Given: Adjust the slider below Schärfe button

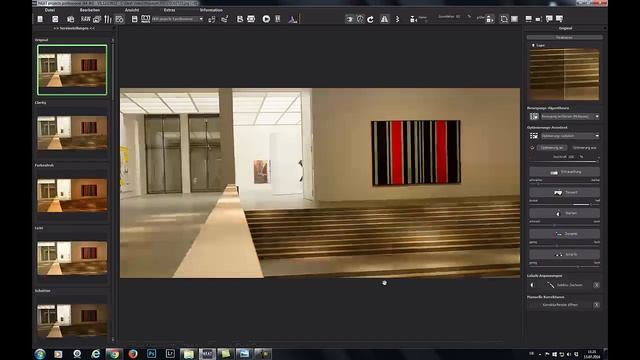Looking at the screenshot, I should pos(564,267).
